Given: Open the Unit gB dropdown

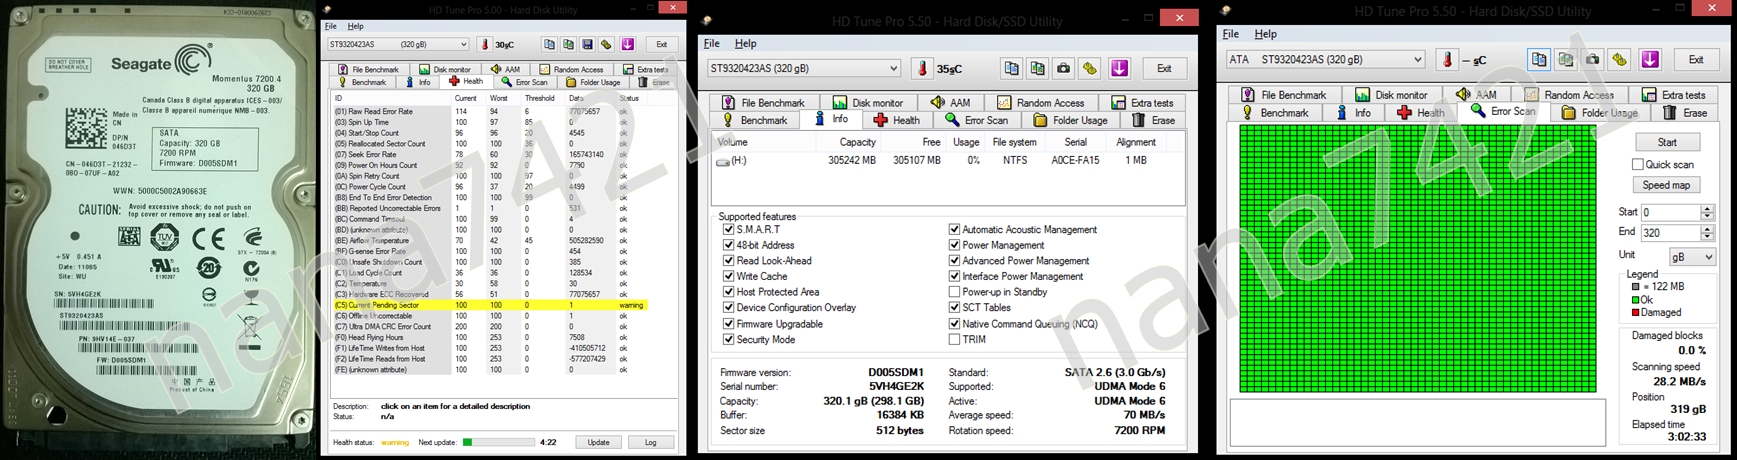Looking at the screenshot, I should coord(1692,257).
